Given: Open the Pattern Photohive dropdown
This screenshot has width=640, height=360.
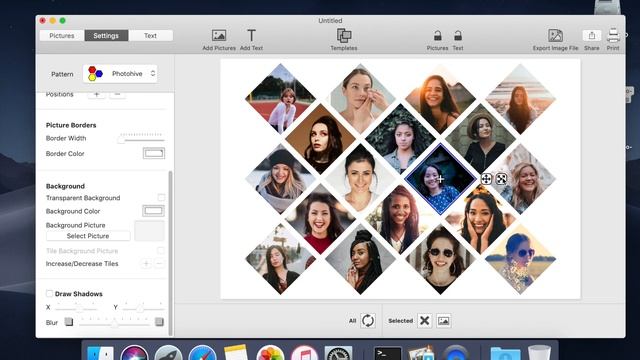Looking at the screenshot, I should (x=120, y=74).
